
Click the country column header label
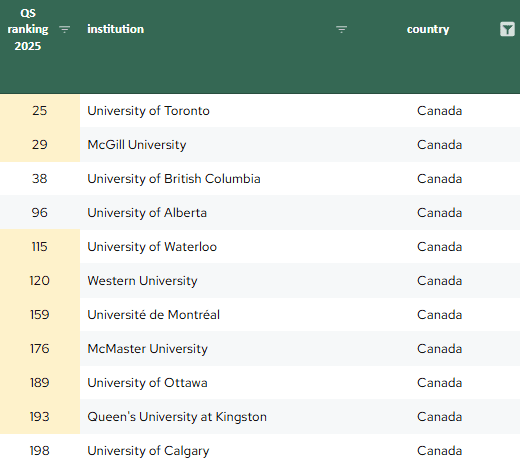pyautogui.click(x=428, y=29)
